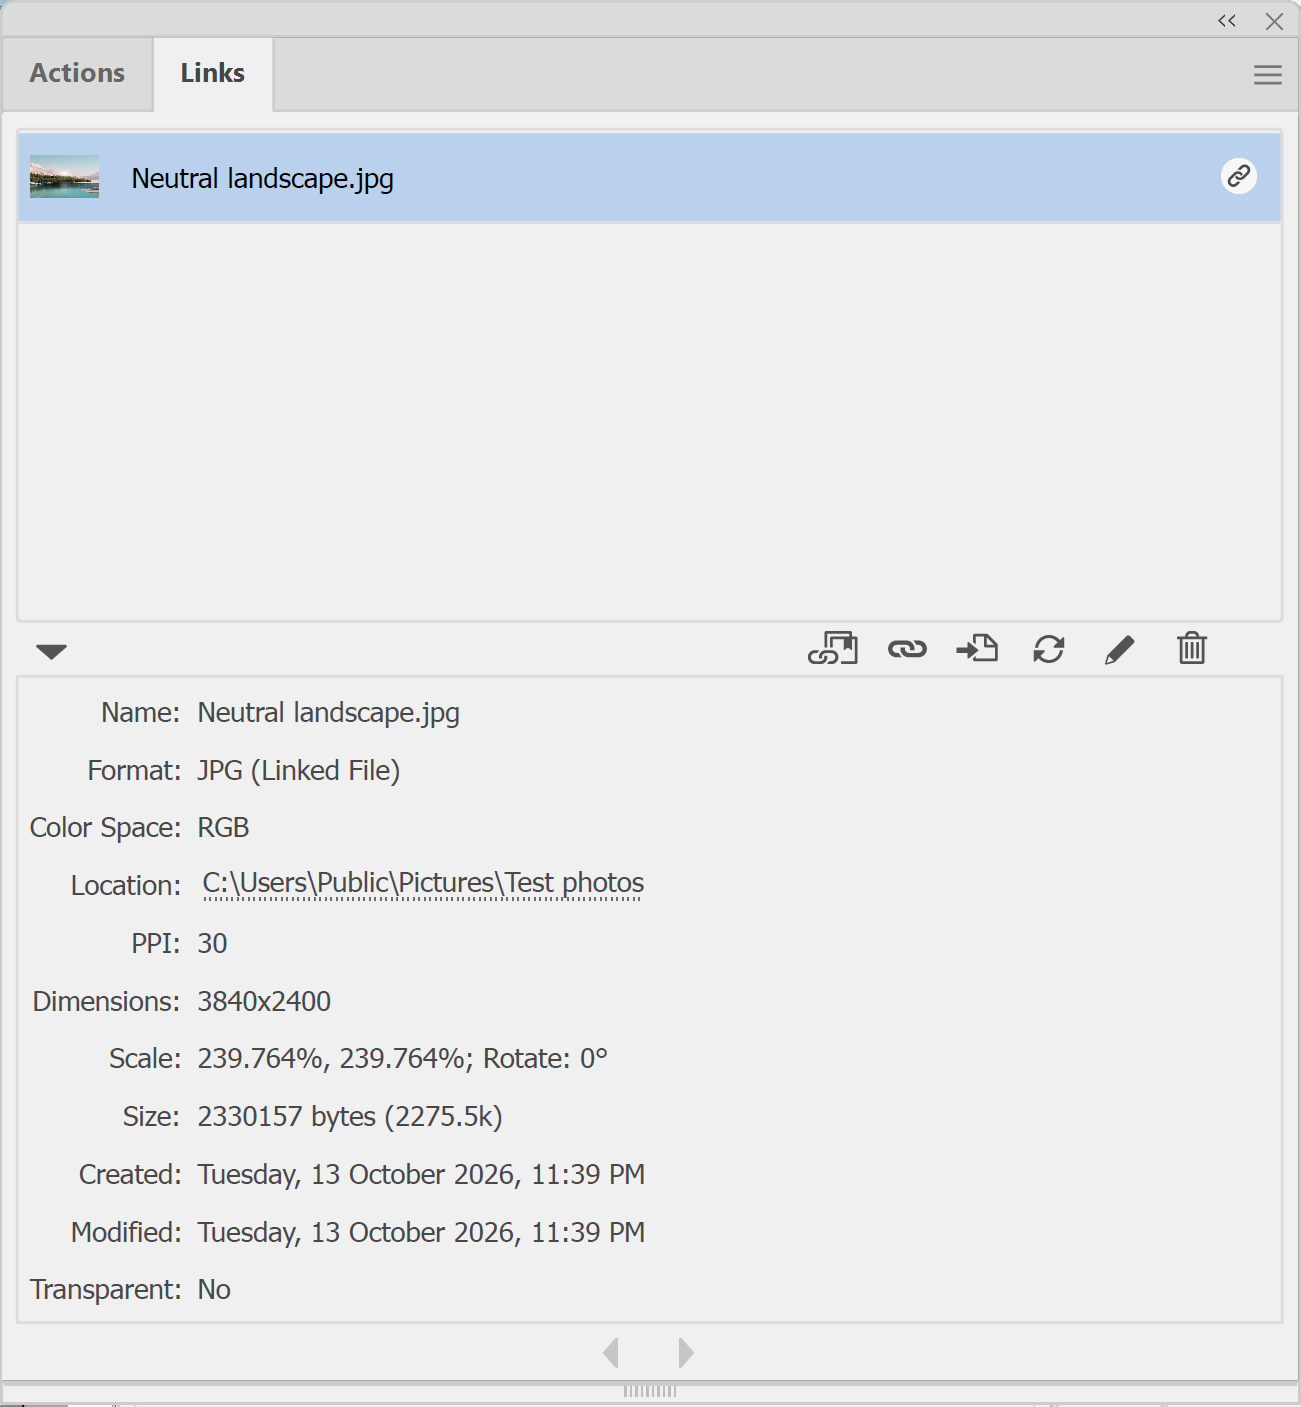
Task: Click the Edit Original pencil icon
Action: click(x=1119, y=650)
